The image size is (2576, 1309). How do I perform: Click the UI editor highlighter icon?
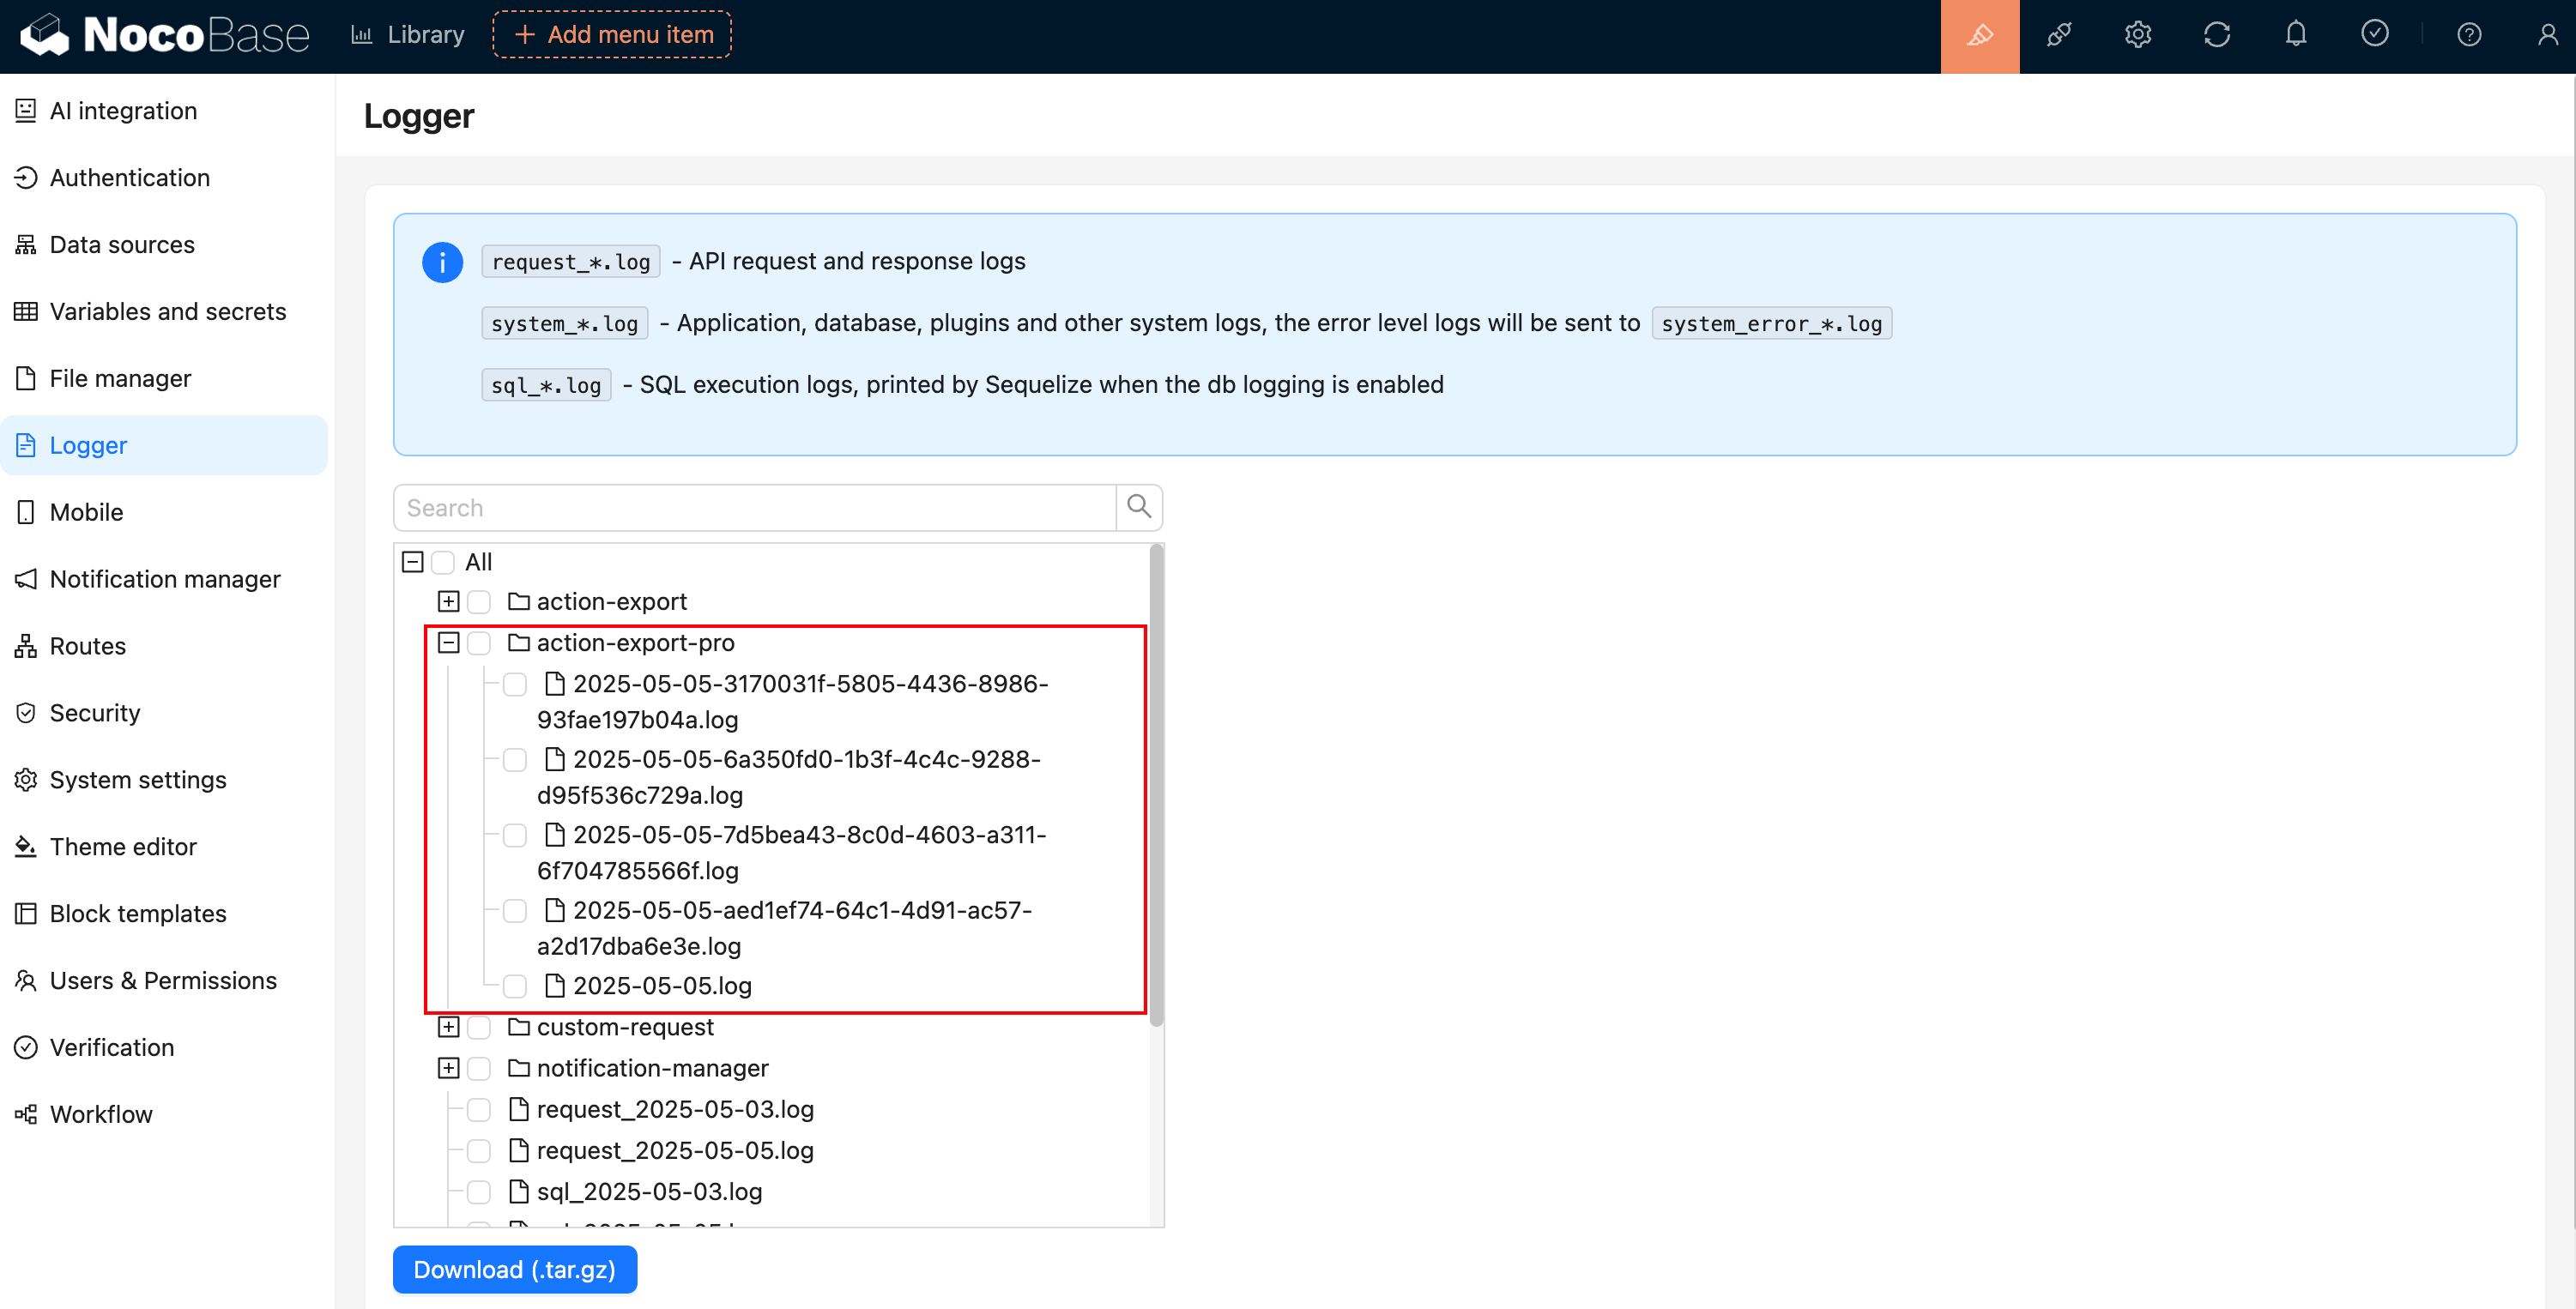click(x=1979, y=36)
